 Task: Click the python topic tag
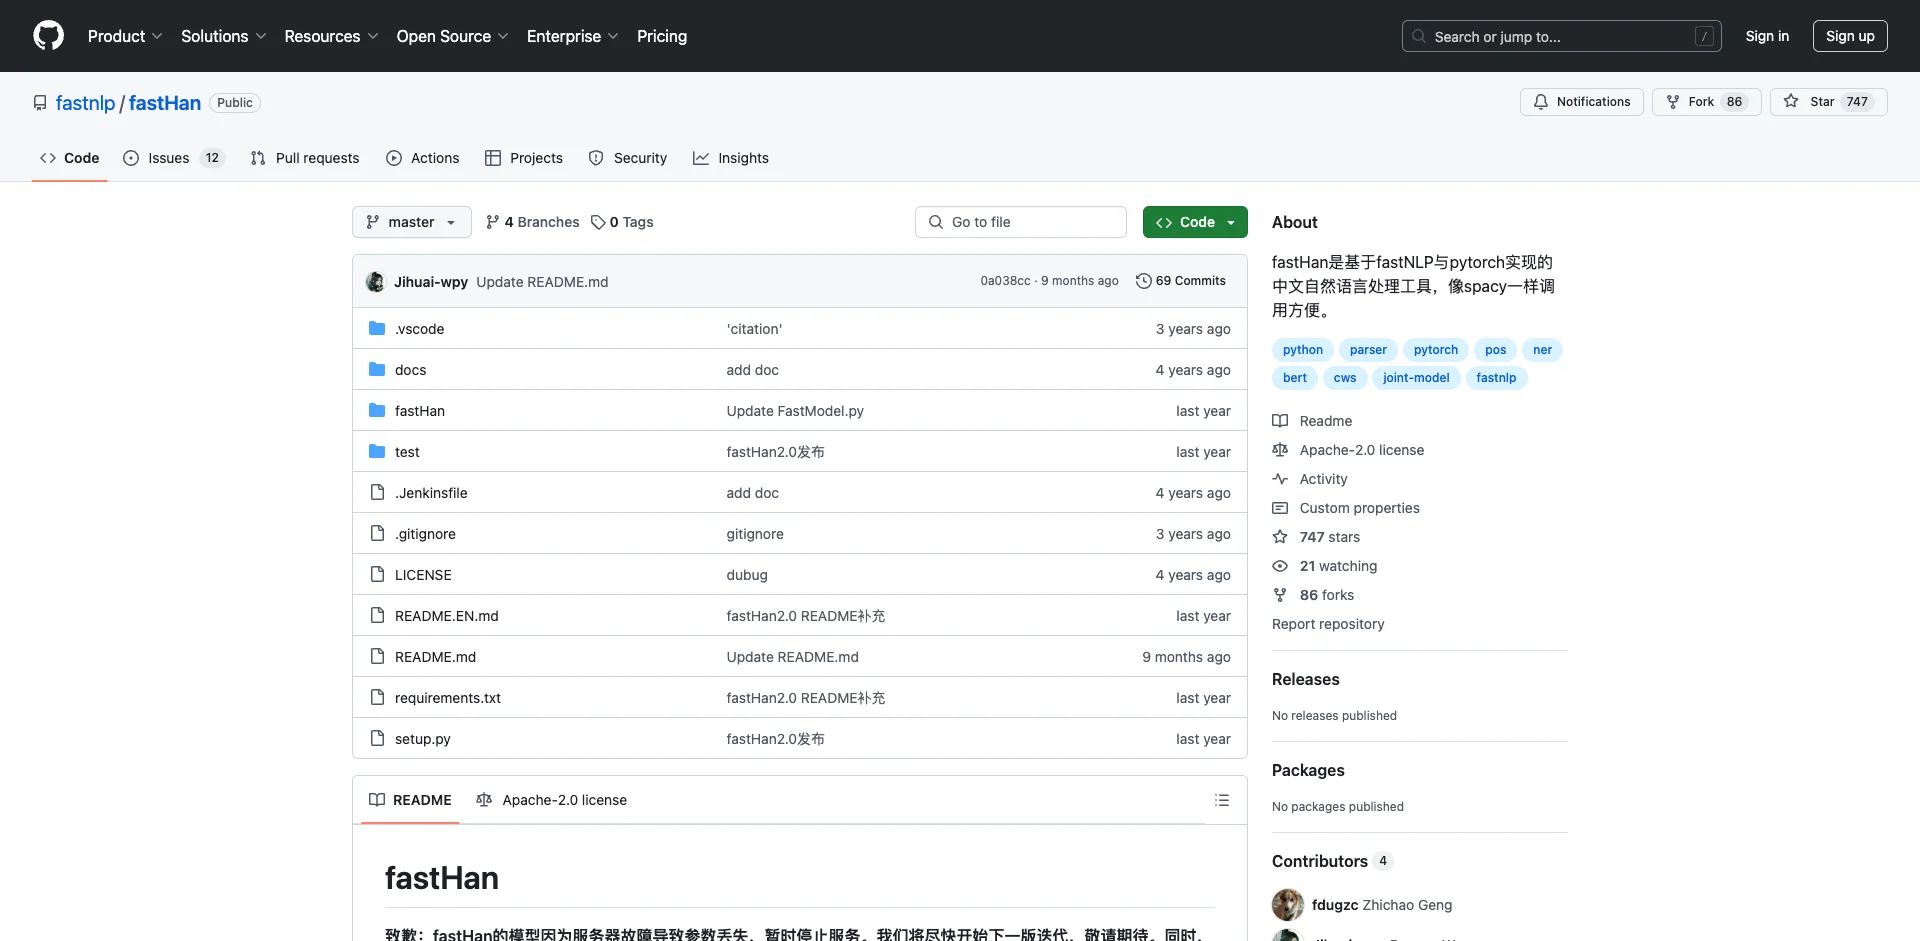[x=1303, y=350]
